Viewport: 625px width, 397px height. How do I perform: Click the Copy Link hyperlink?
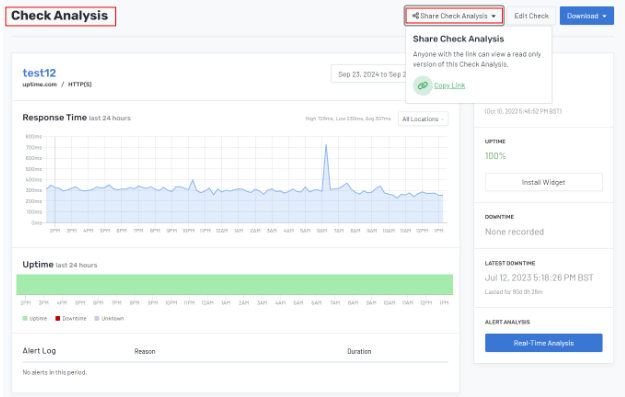450,85
